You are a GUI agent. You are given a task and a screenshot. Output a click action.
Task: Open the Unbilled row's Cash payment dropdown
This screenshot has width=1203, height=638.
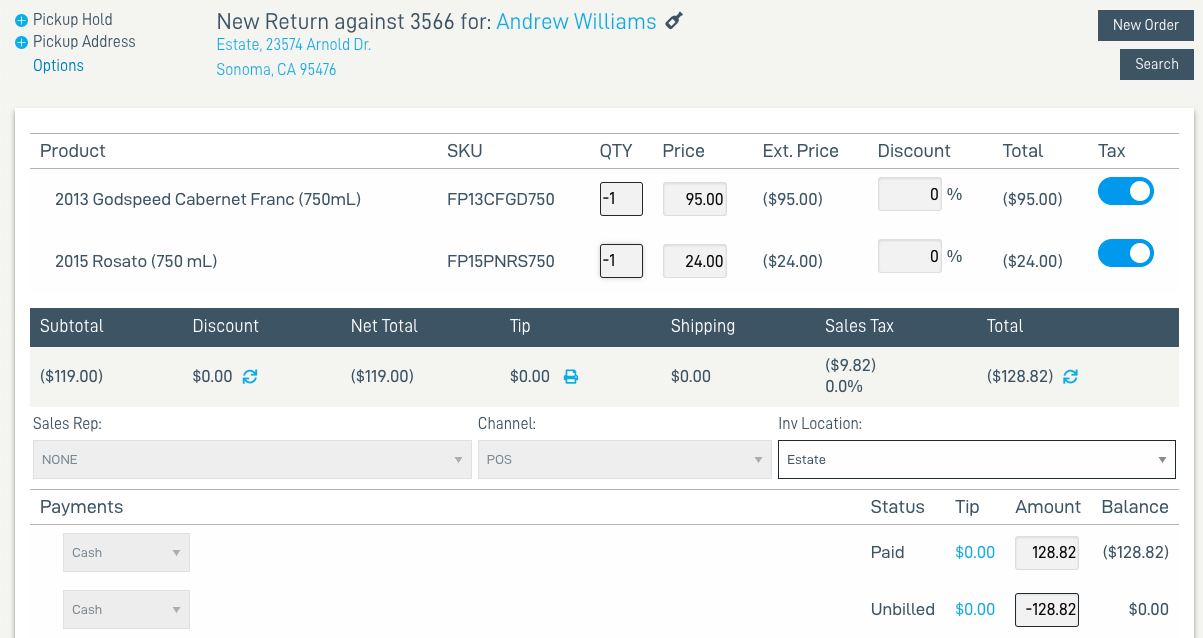tap(126, 609)
